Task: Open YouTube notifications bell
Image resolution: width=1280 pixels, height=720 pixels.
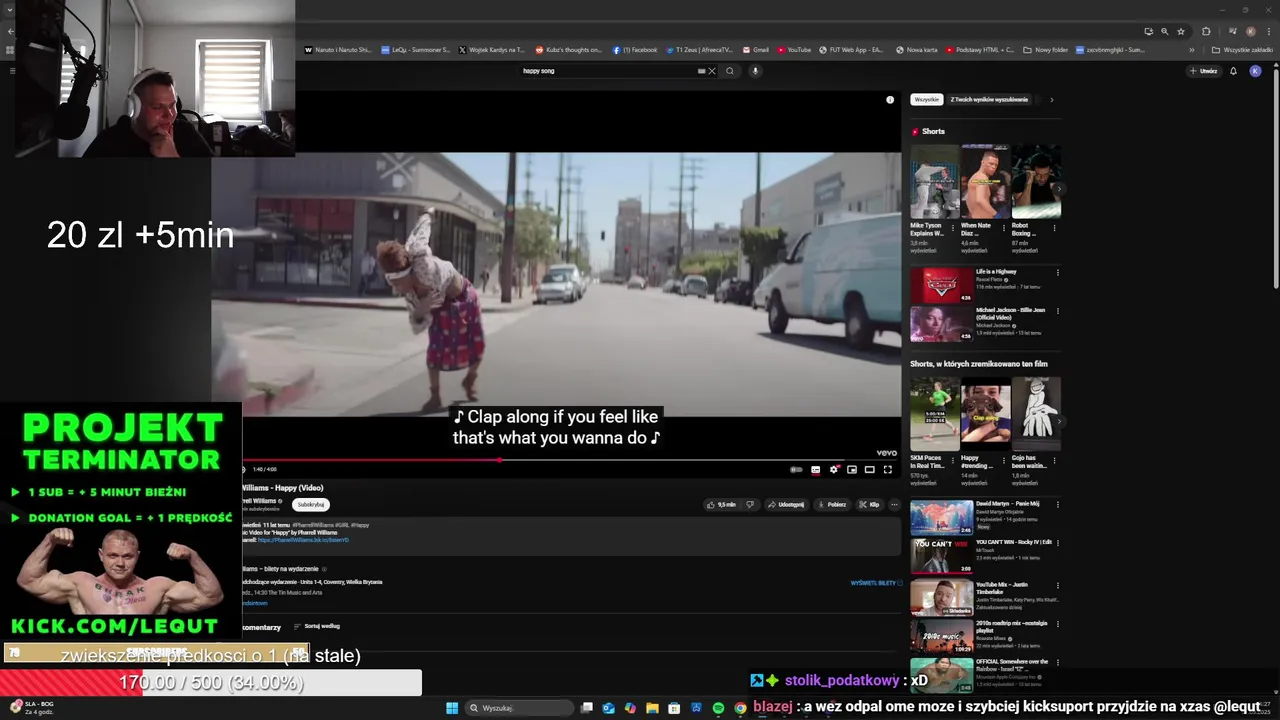Action: (x=1233, y=71)
